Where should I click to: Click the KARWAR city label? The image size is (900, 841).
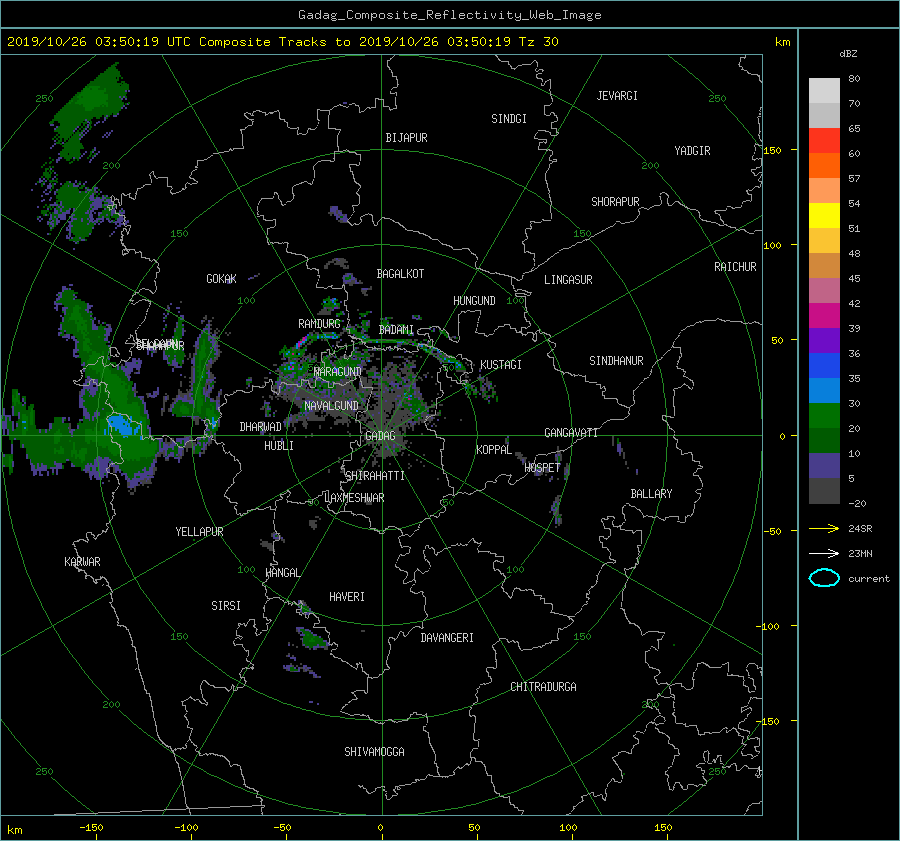tap(82, 562)
